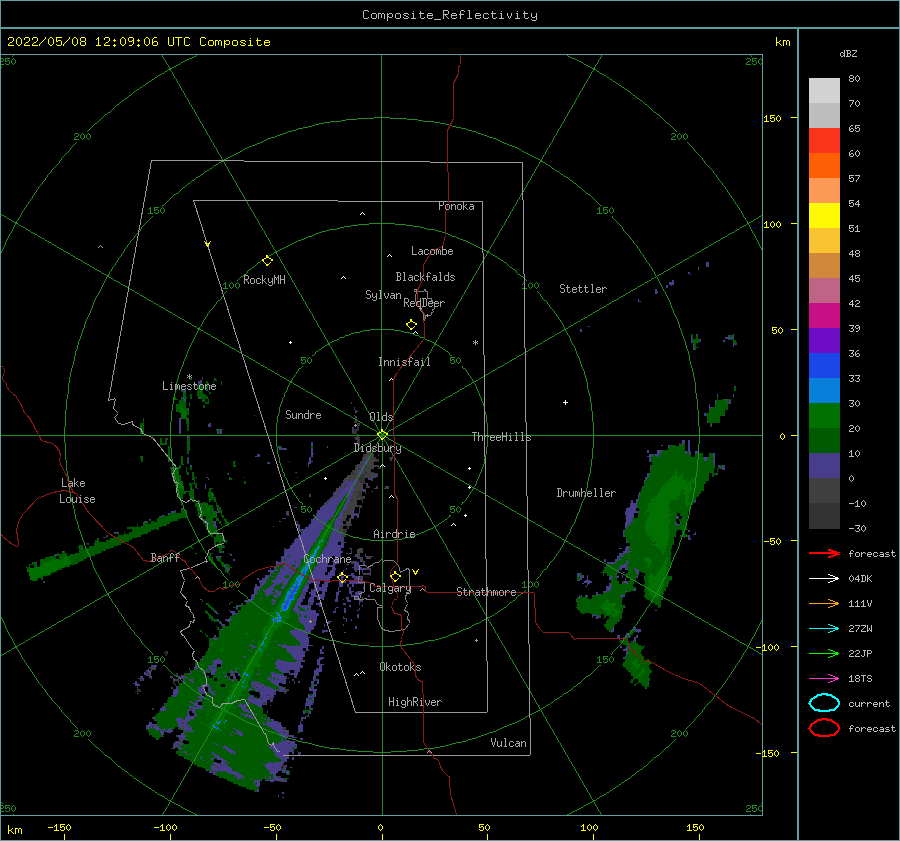Click the 2022/05/08 12:09:06 UTC timestamp

click(x=98, y=42)
